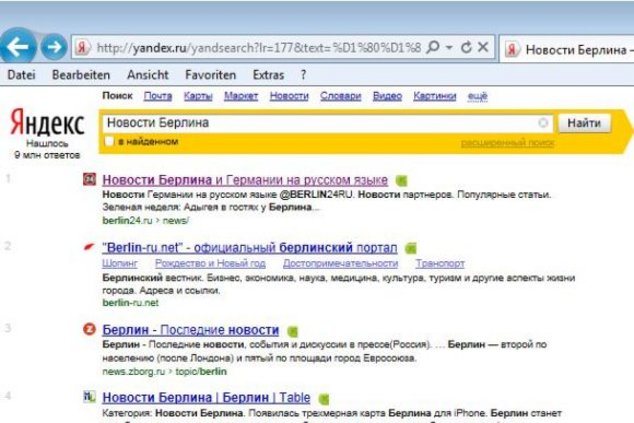Image resolution: width=634 pixels, height=423 pixels.
Task: Go back with the browser back arrow
Action: tap(17, 47)
